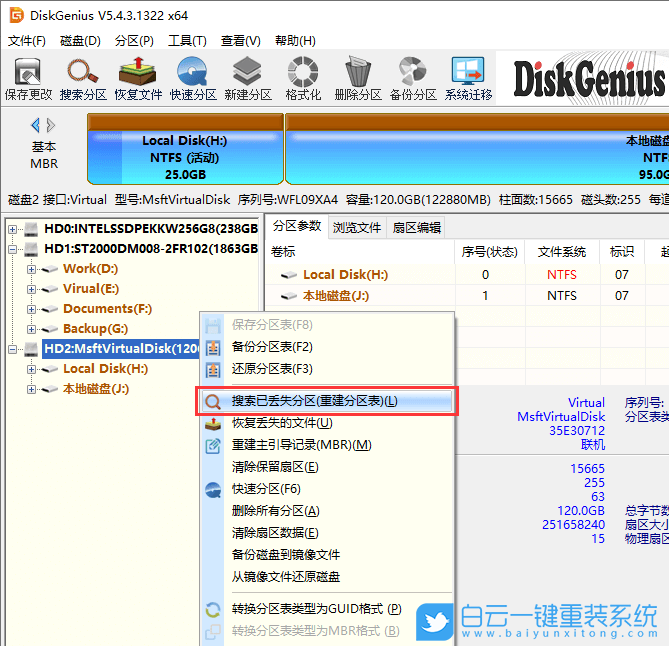
Task: Collapse the HD1:ST2000DM008 disk tree node
Action: (13, 249)
